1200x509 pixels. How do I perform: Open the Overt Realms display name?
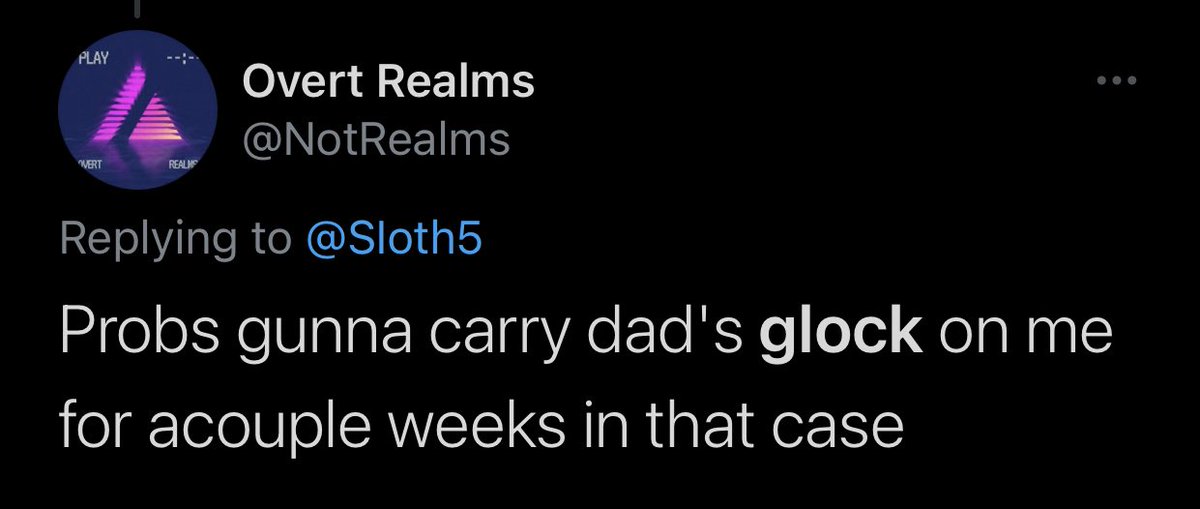click(389, 83)
